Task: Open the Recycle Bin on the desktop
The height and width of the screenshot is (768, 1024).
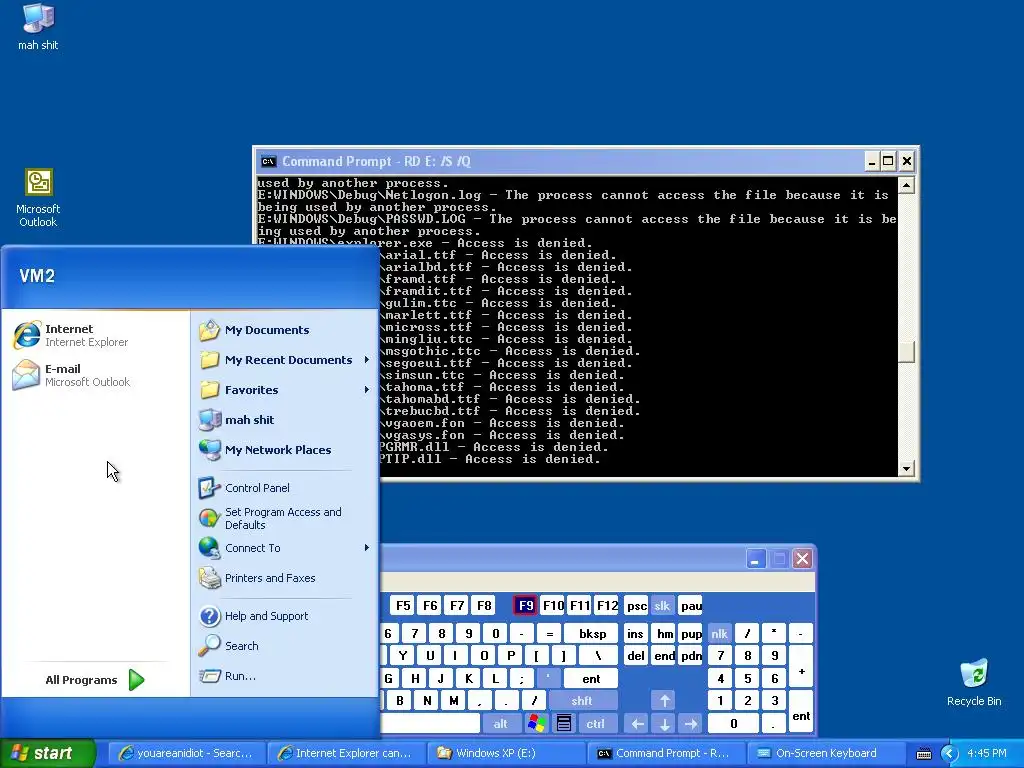Action: pyautogui.click(x=974, y=682)
